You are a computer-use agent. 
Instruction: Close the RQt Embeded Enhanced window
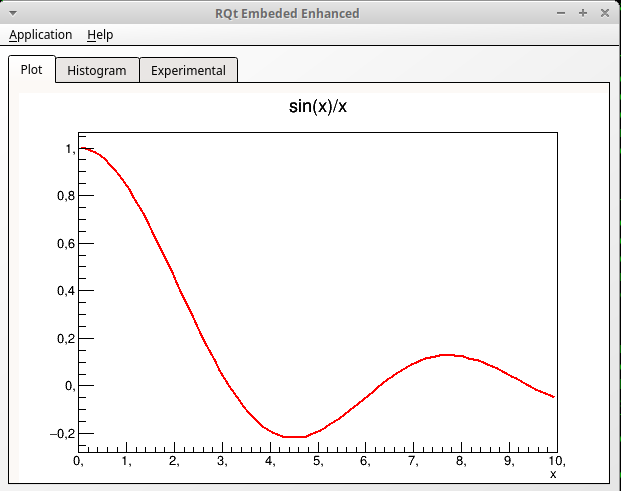[605, 13]
